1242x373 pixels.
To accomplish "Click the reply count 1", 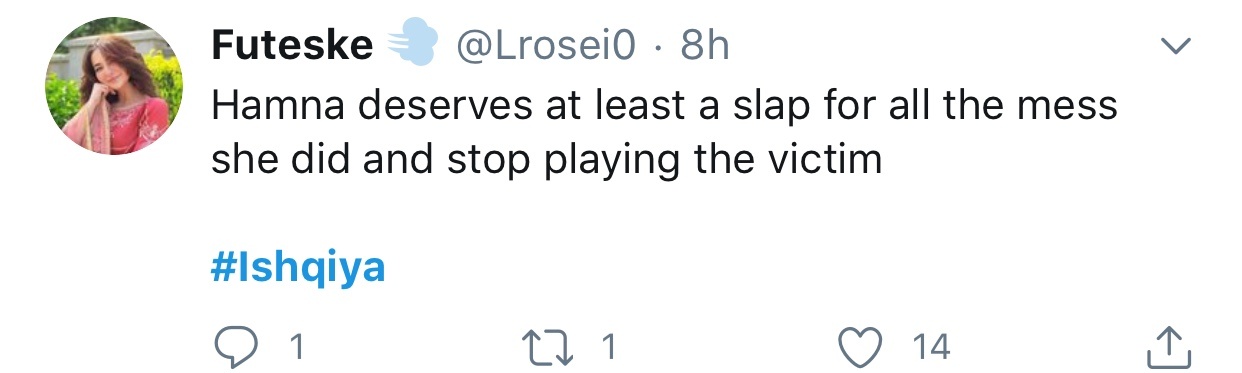I will tap(296, 347).
